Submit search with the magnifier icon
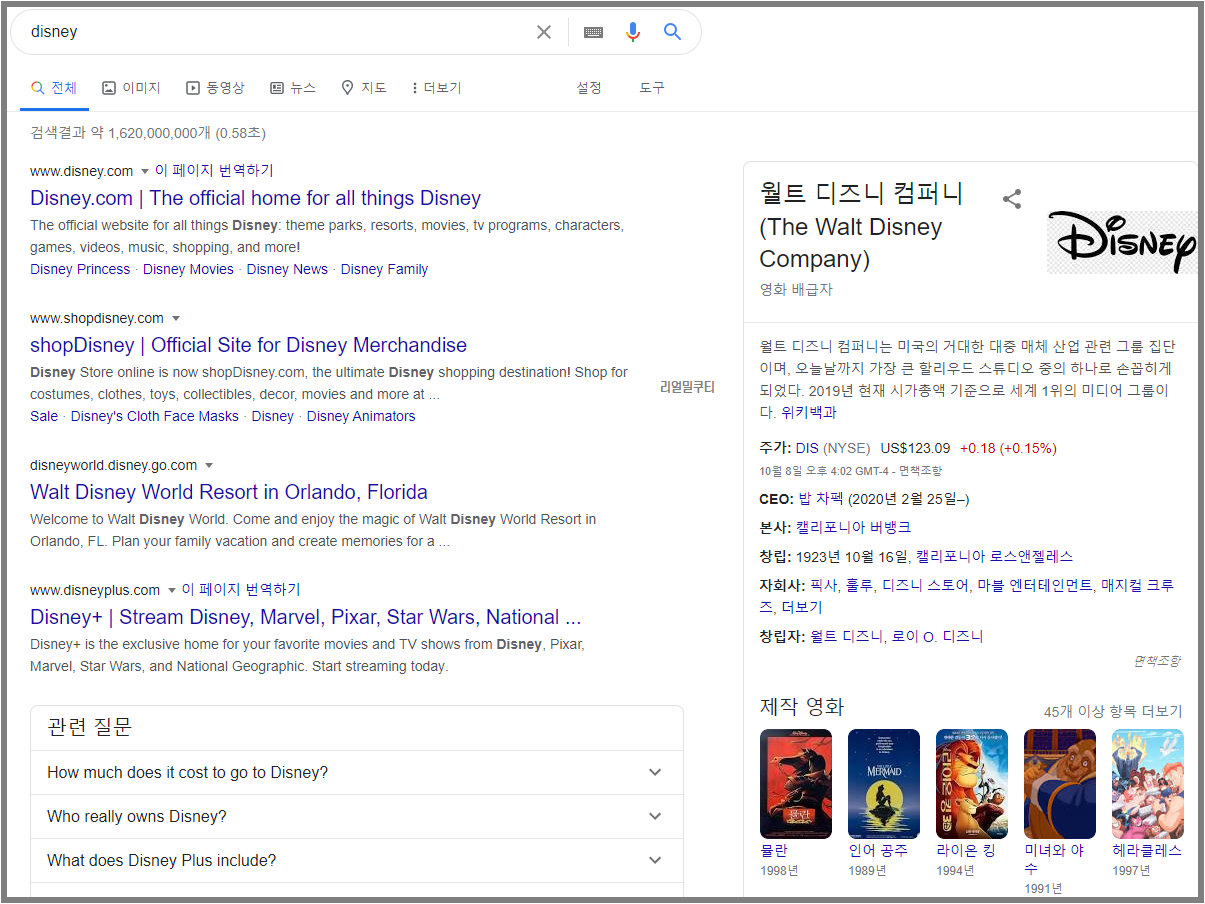This screenshot has width=1205, height=904. tap(673, 32)
